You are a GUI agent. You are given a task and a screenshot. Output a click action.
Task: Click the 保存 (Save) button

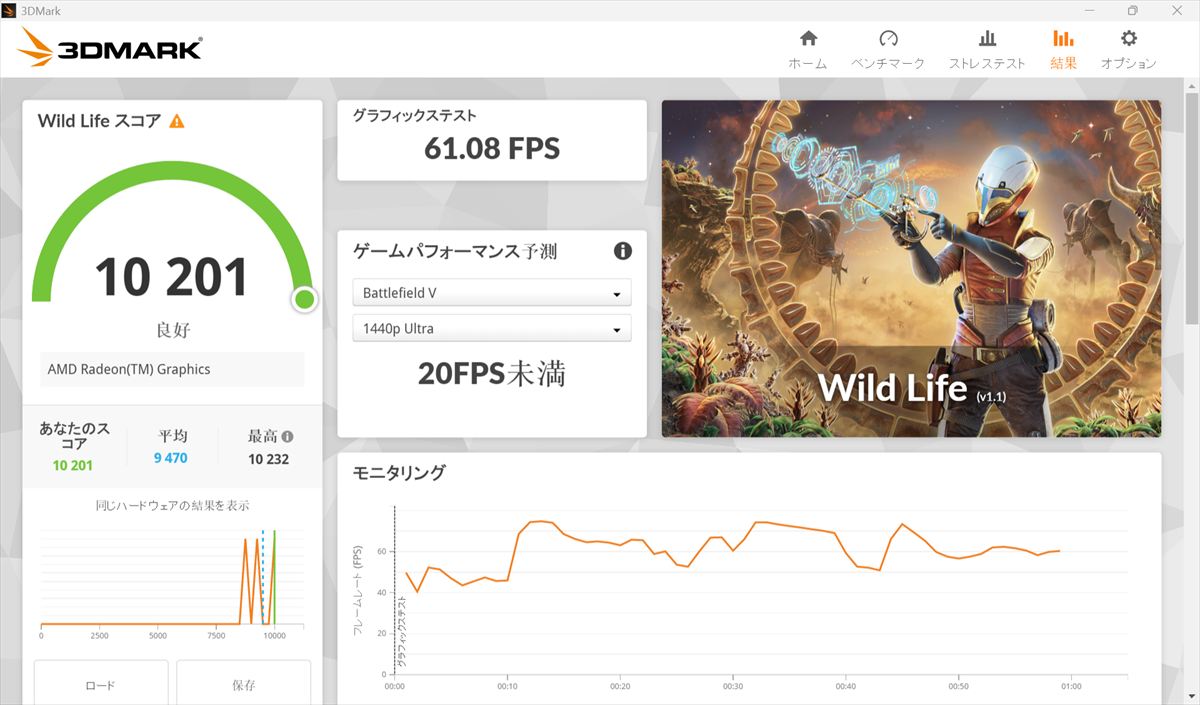[x=243, y=685]
